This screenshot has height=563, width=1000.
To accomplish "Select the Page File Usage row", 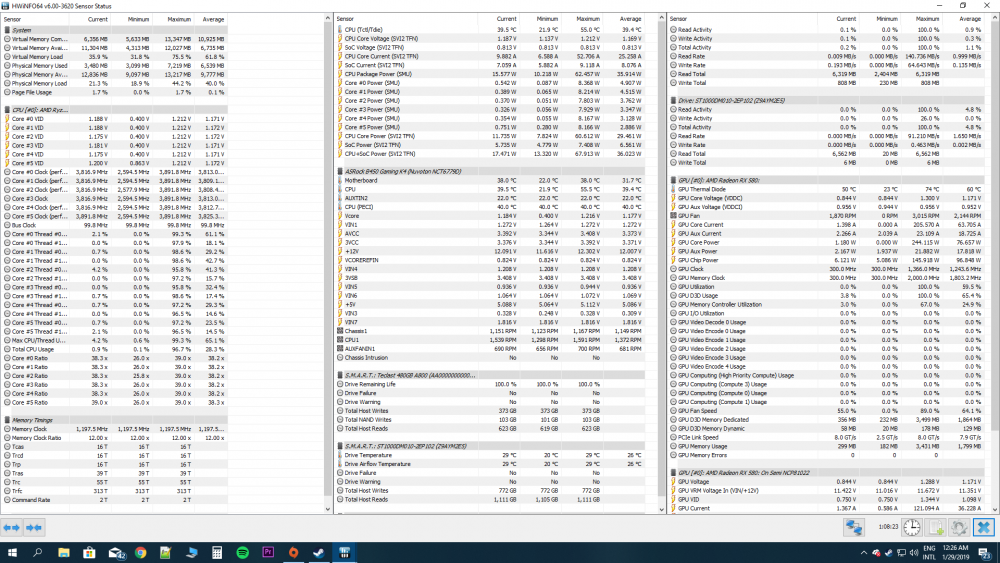I will tap(115, 92).
